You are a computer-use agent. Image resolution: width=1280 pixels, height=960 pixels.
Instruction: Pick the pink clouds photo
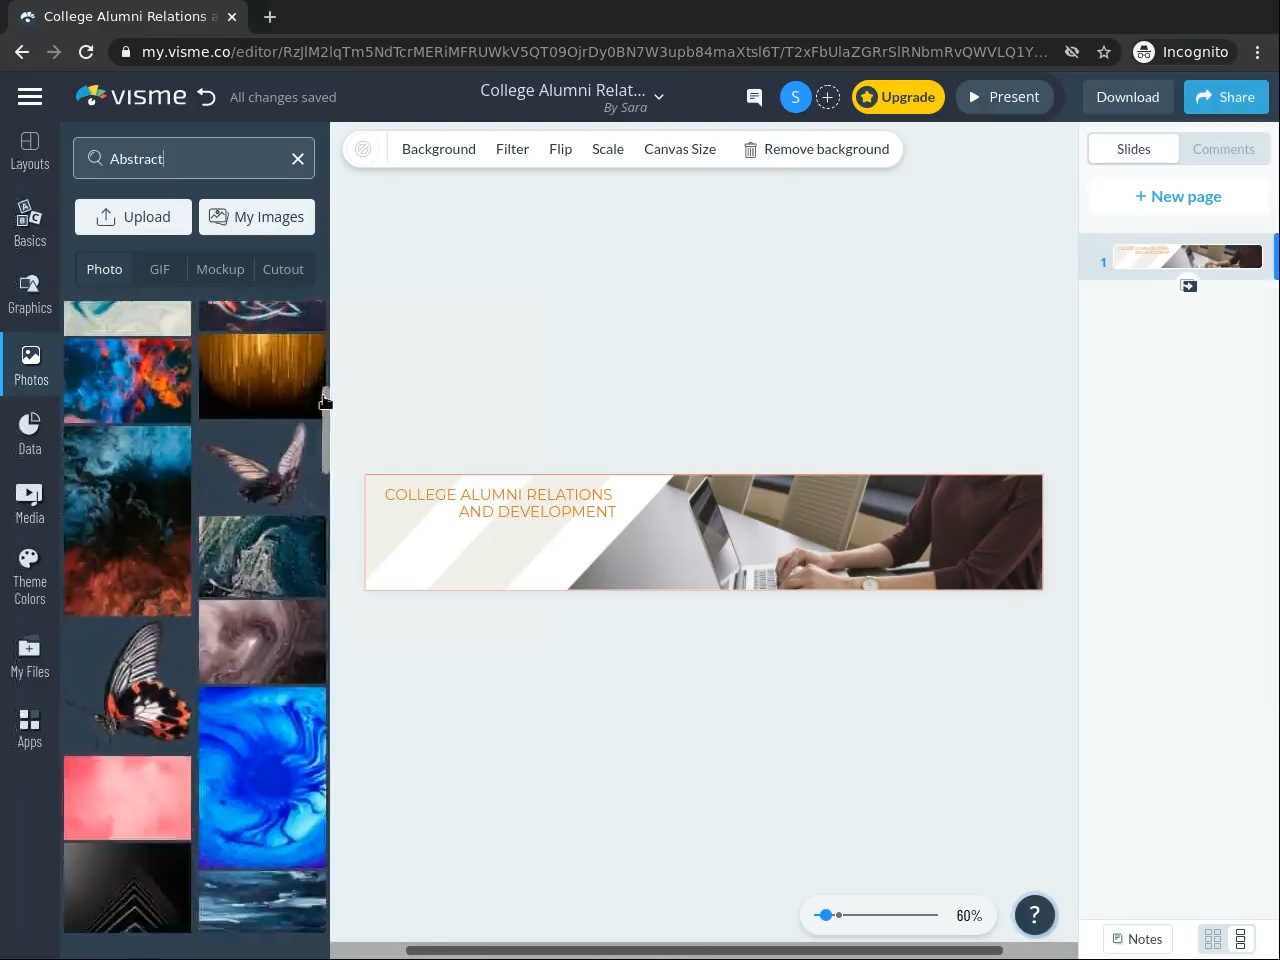pyautogui.click(x=127, y=798)
